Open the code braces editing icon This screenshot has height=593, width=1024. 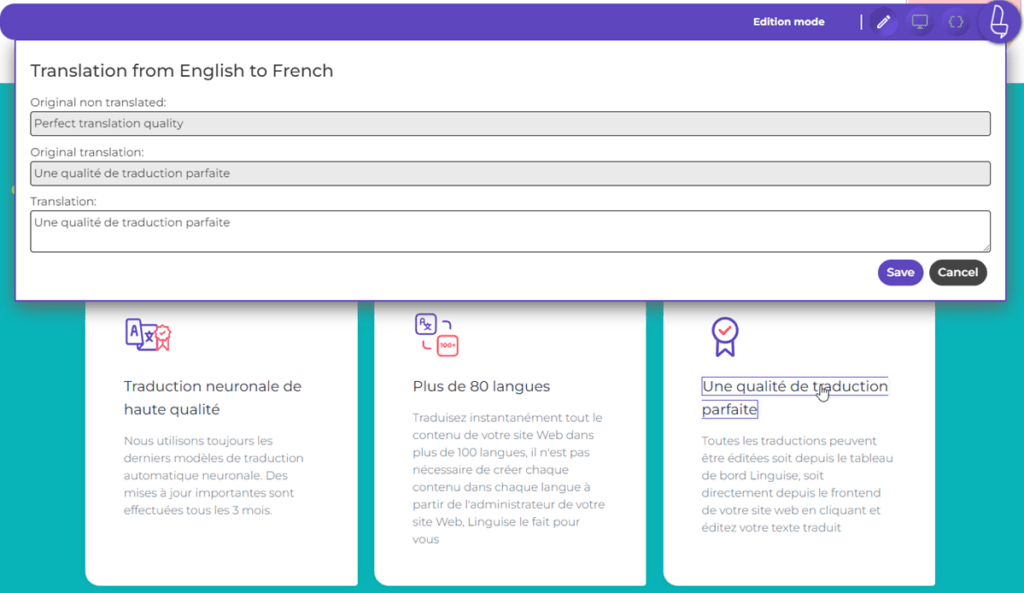954,21
